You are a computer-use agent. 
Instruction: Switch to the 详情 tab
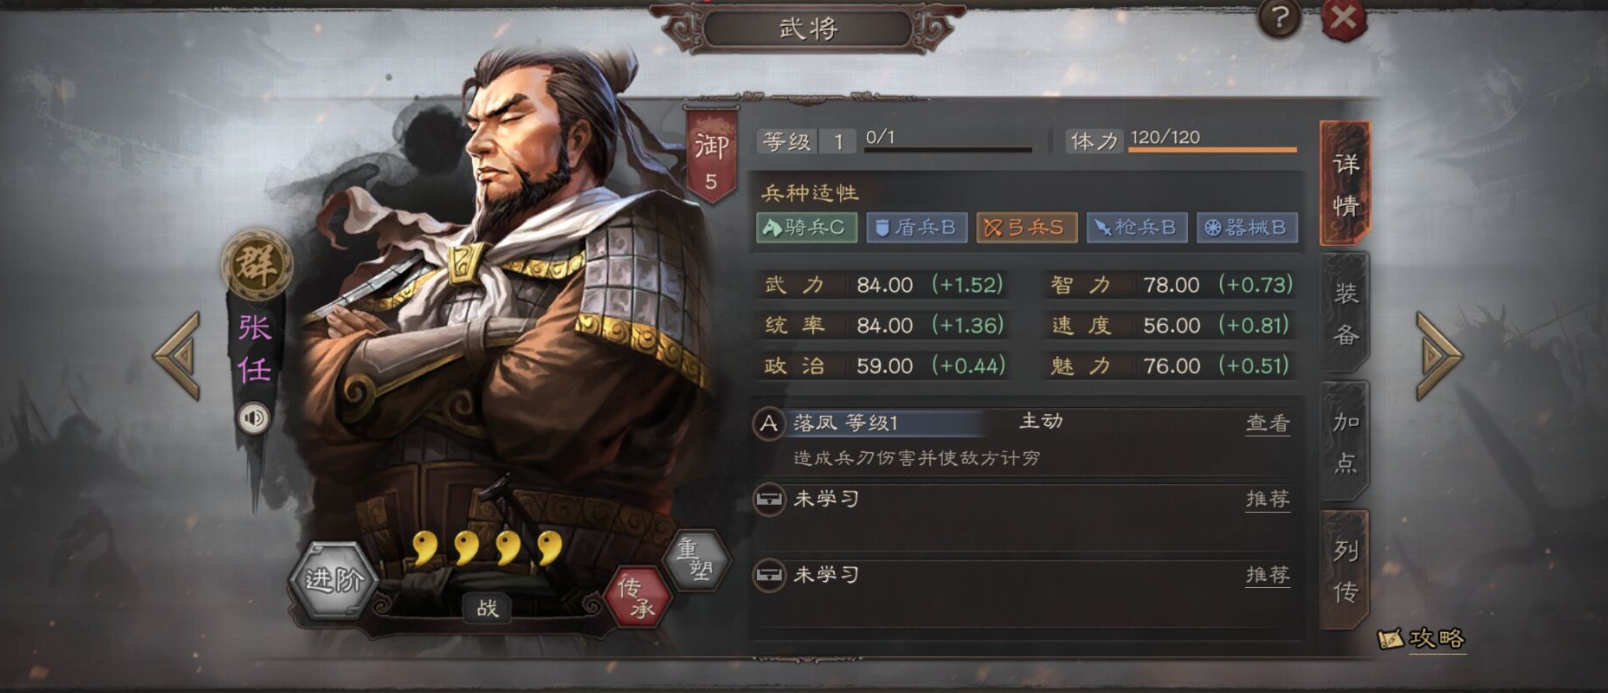[x=1345, y=184]
